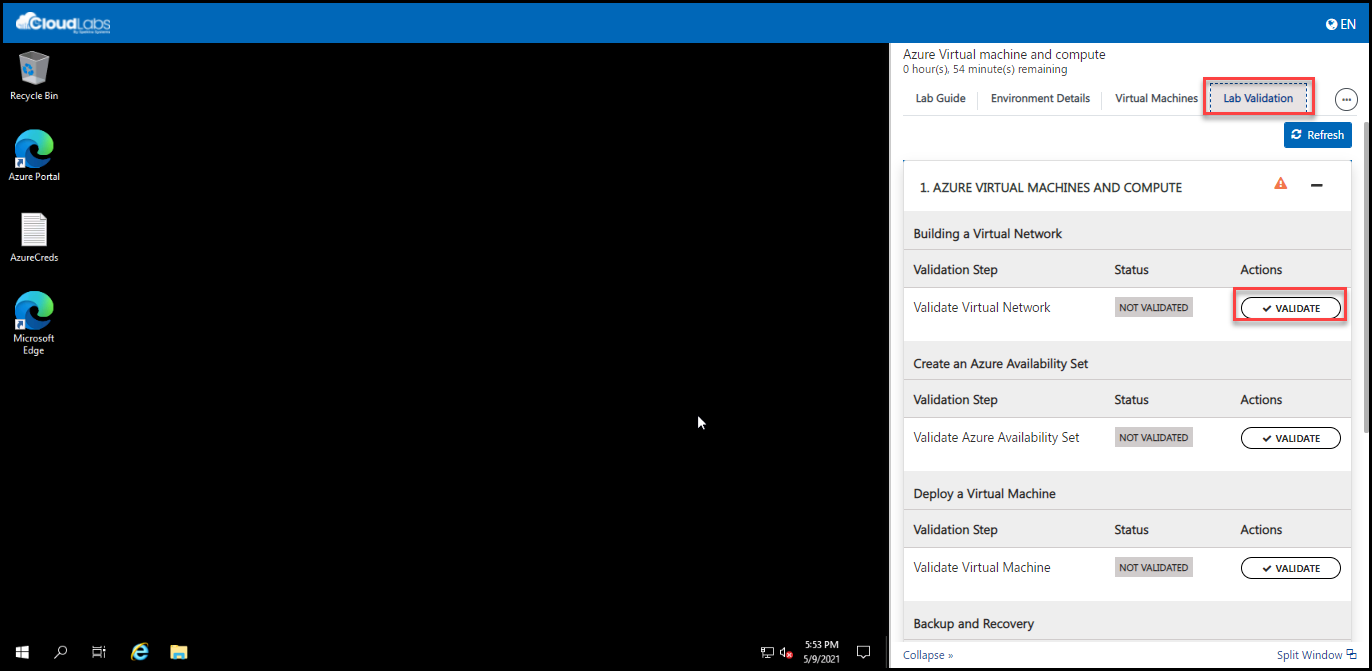Screen dimensions: 1372x671
Task: Validate the Virtual Machine step
Action: click(x=1290, y=568)
